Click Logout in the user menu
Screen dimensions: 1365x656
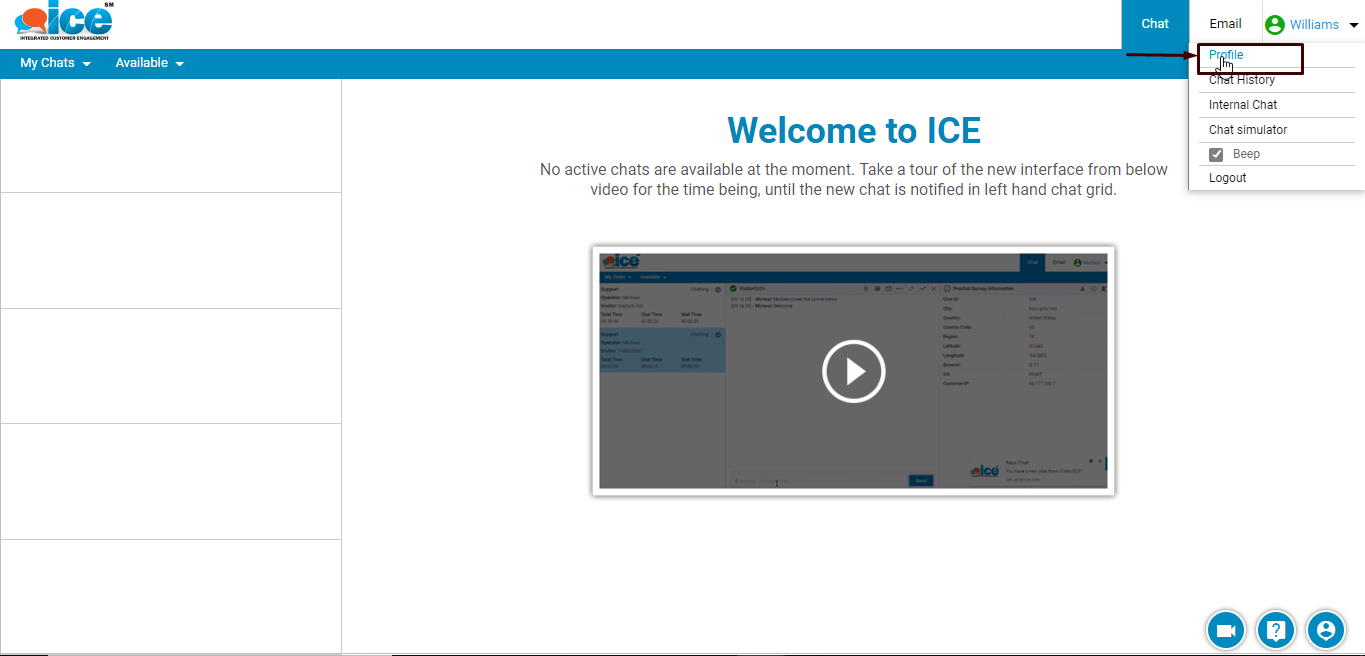pos(1228,178)
